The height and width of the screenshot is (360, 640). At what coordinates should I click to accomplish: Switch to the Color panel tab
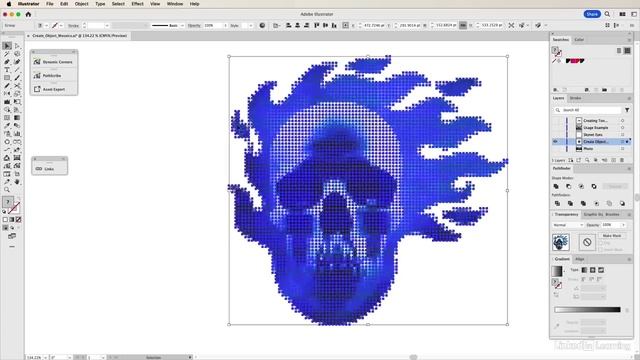point(579,40)
